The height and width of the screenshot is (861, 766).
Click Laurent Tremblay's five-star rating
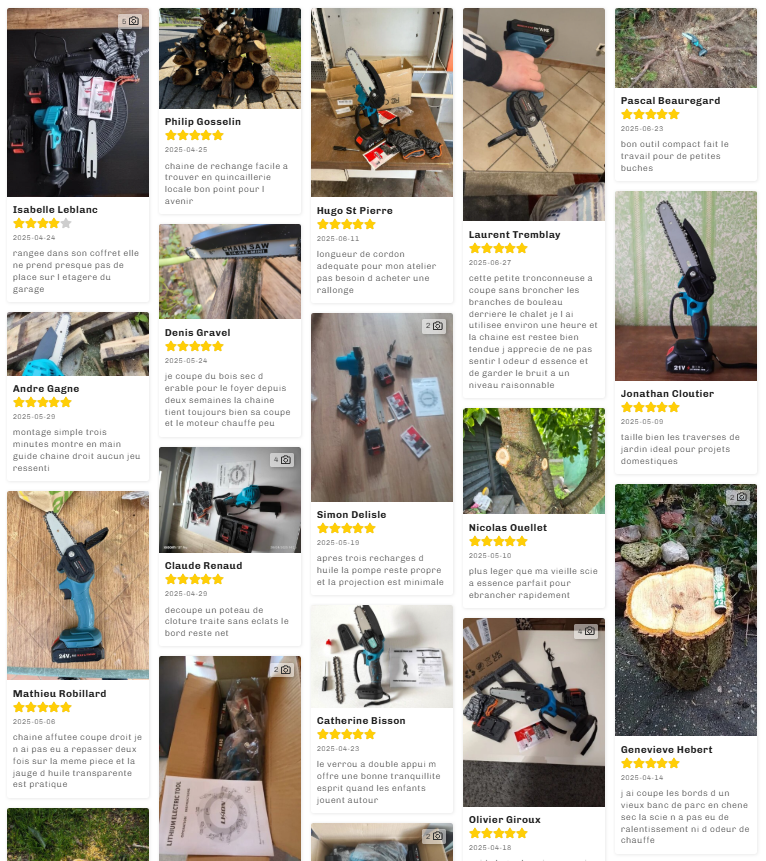pos(498,248)
